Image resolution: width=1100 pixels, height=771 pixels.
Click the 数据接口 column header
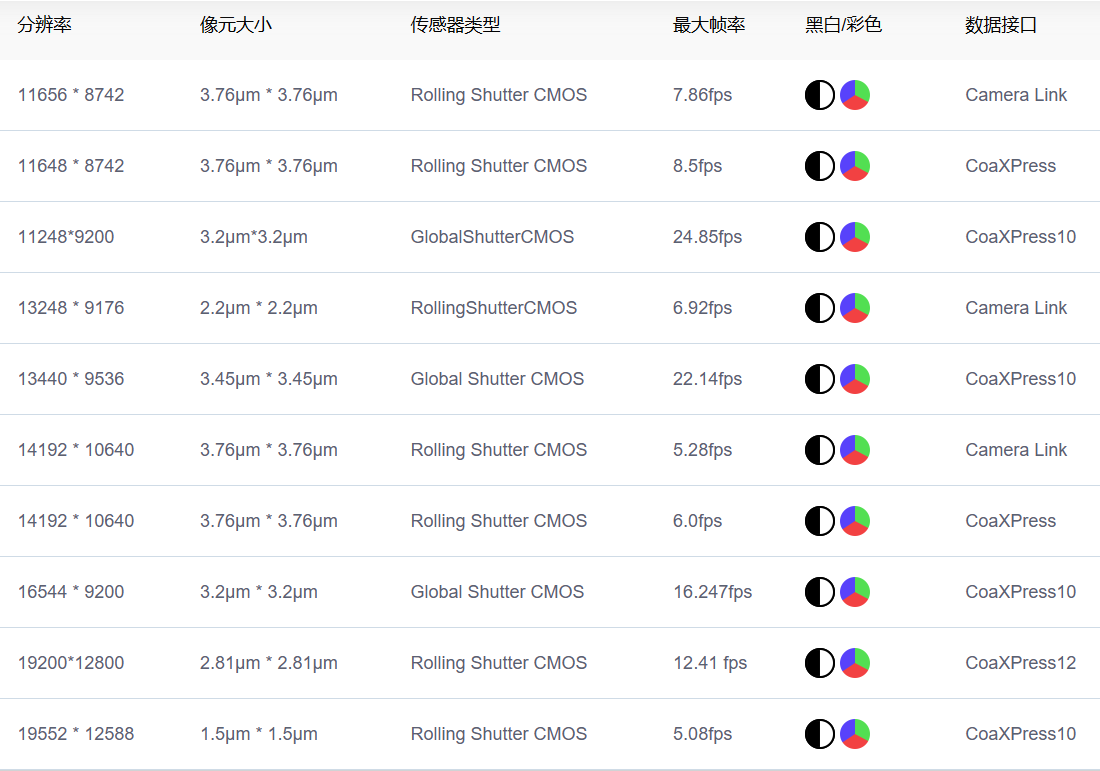(x=1001, y=25)
